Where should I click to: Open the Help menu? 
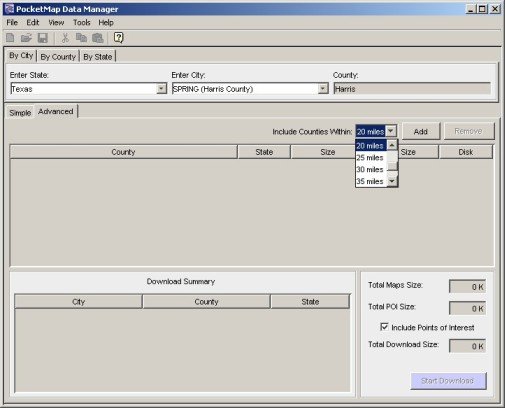106,22
